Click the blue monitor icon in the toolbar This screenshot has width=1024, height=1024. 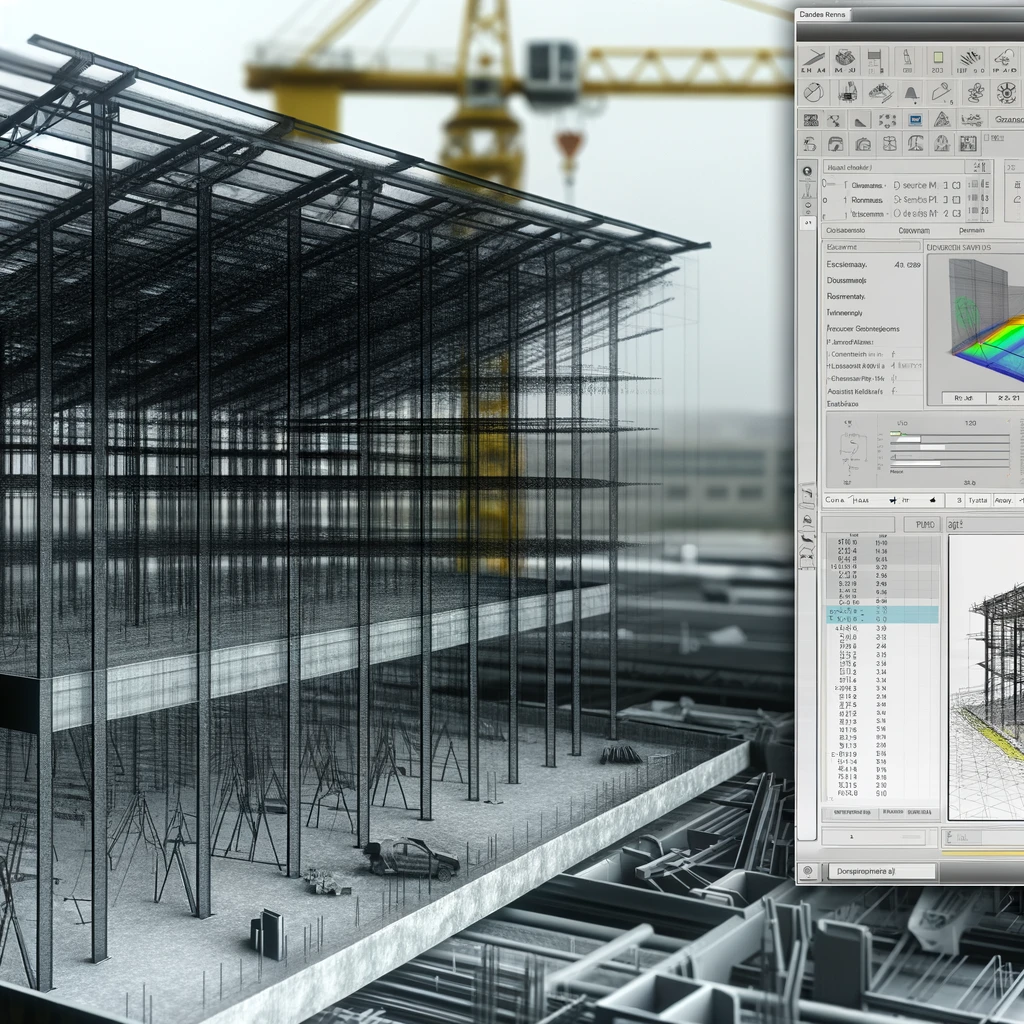tap(914, 120)
